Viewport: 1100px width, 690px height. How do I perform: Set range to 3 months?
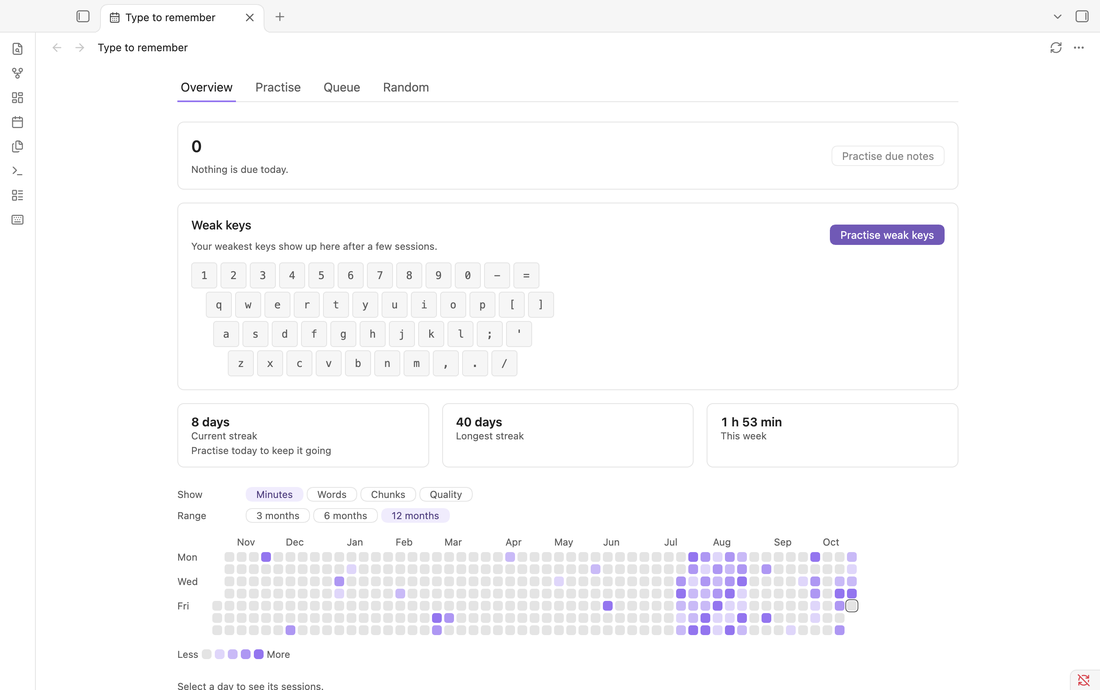278,515
